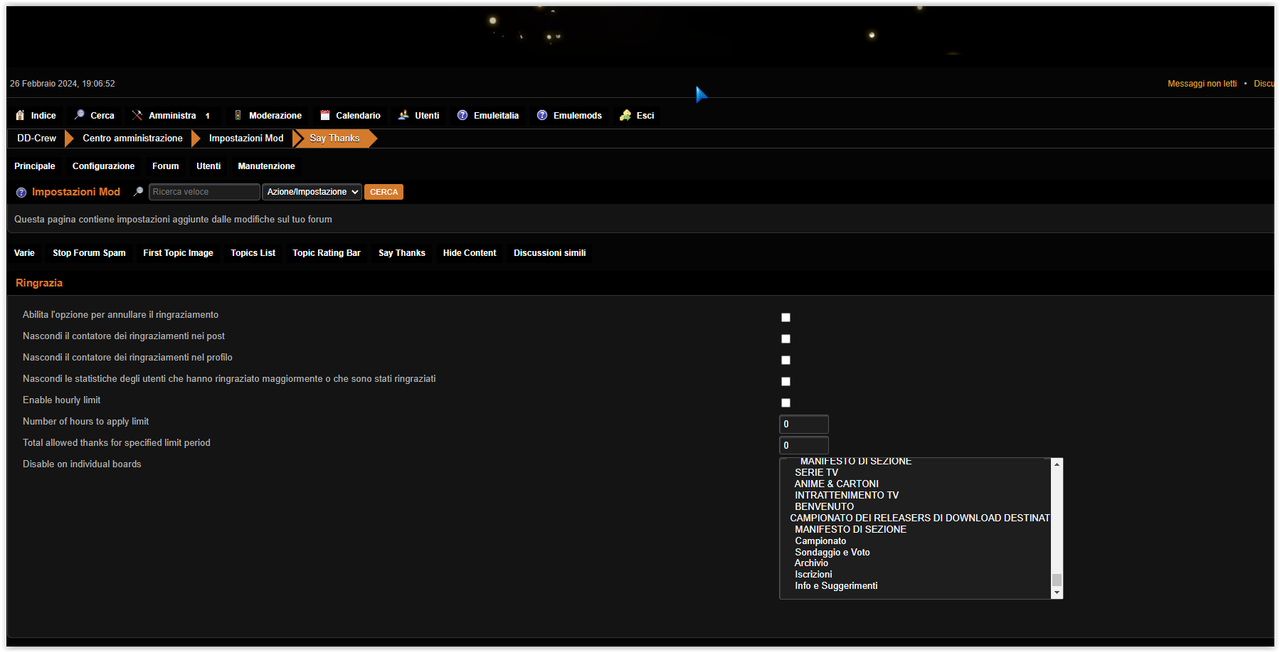Click the house icon beside Indice
1280x652 pixels.
pyautogui.click(x=20, y=115)
